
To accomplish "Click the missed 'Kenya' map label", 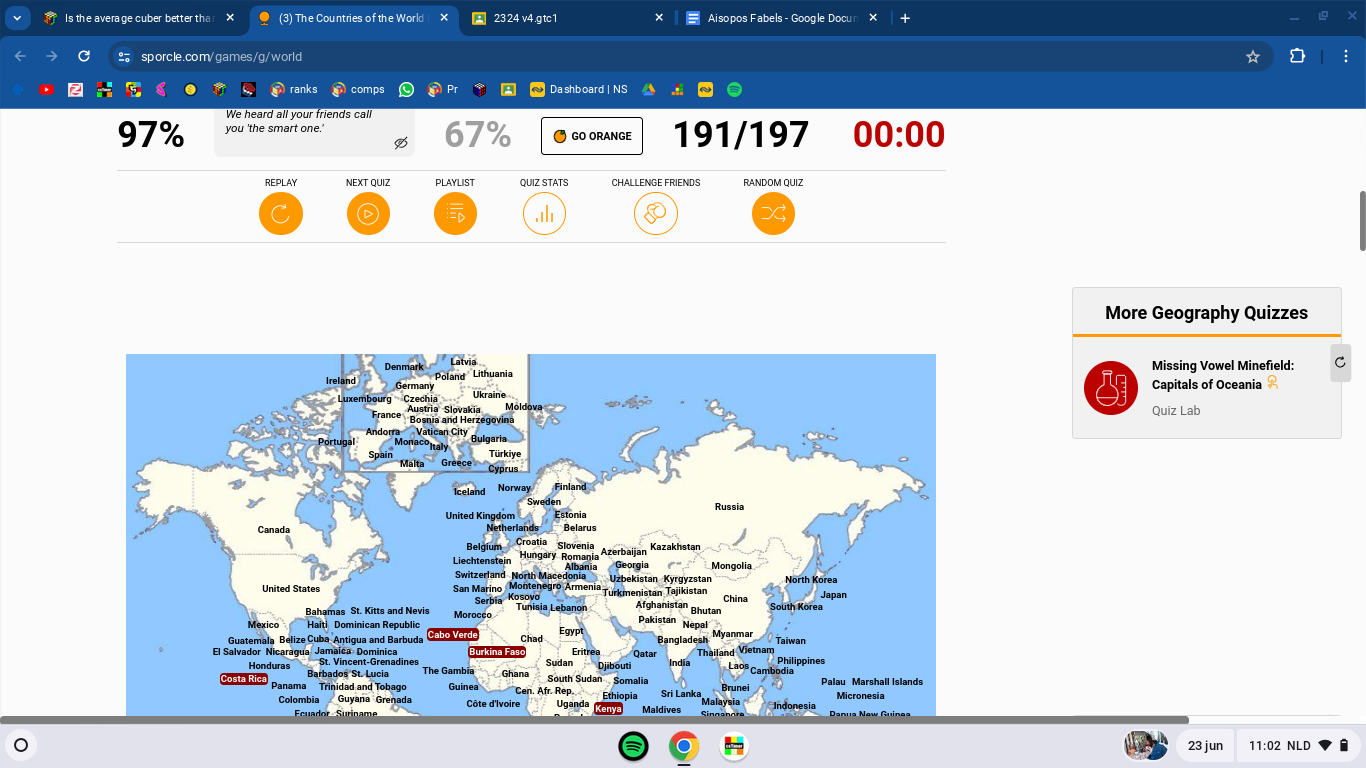I will point(608,709).
